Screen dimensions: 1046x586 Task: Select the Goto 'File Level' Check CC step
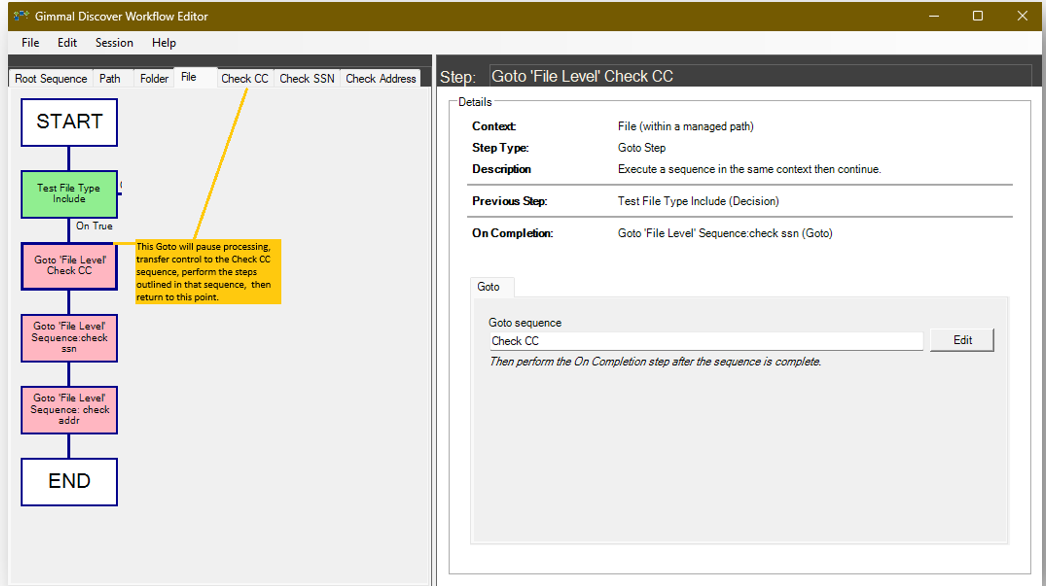69,266
